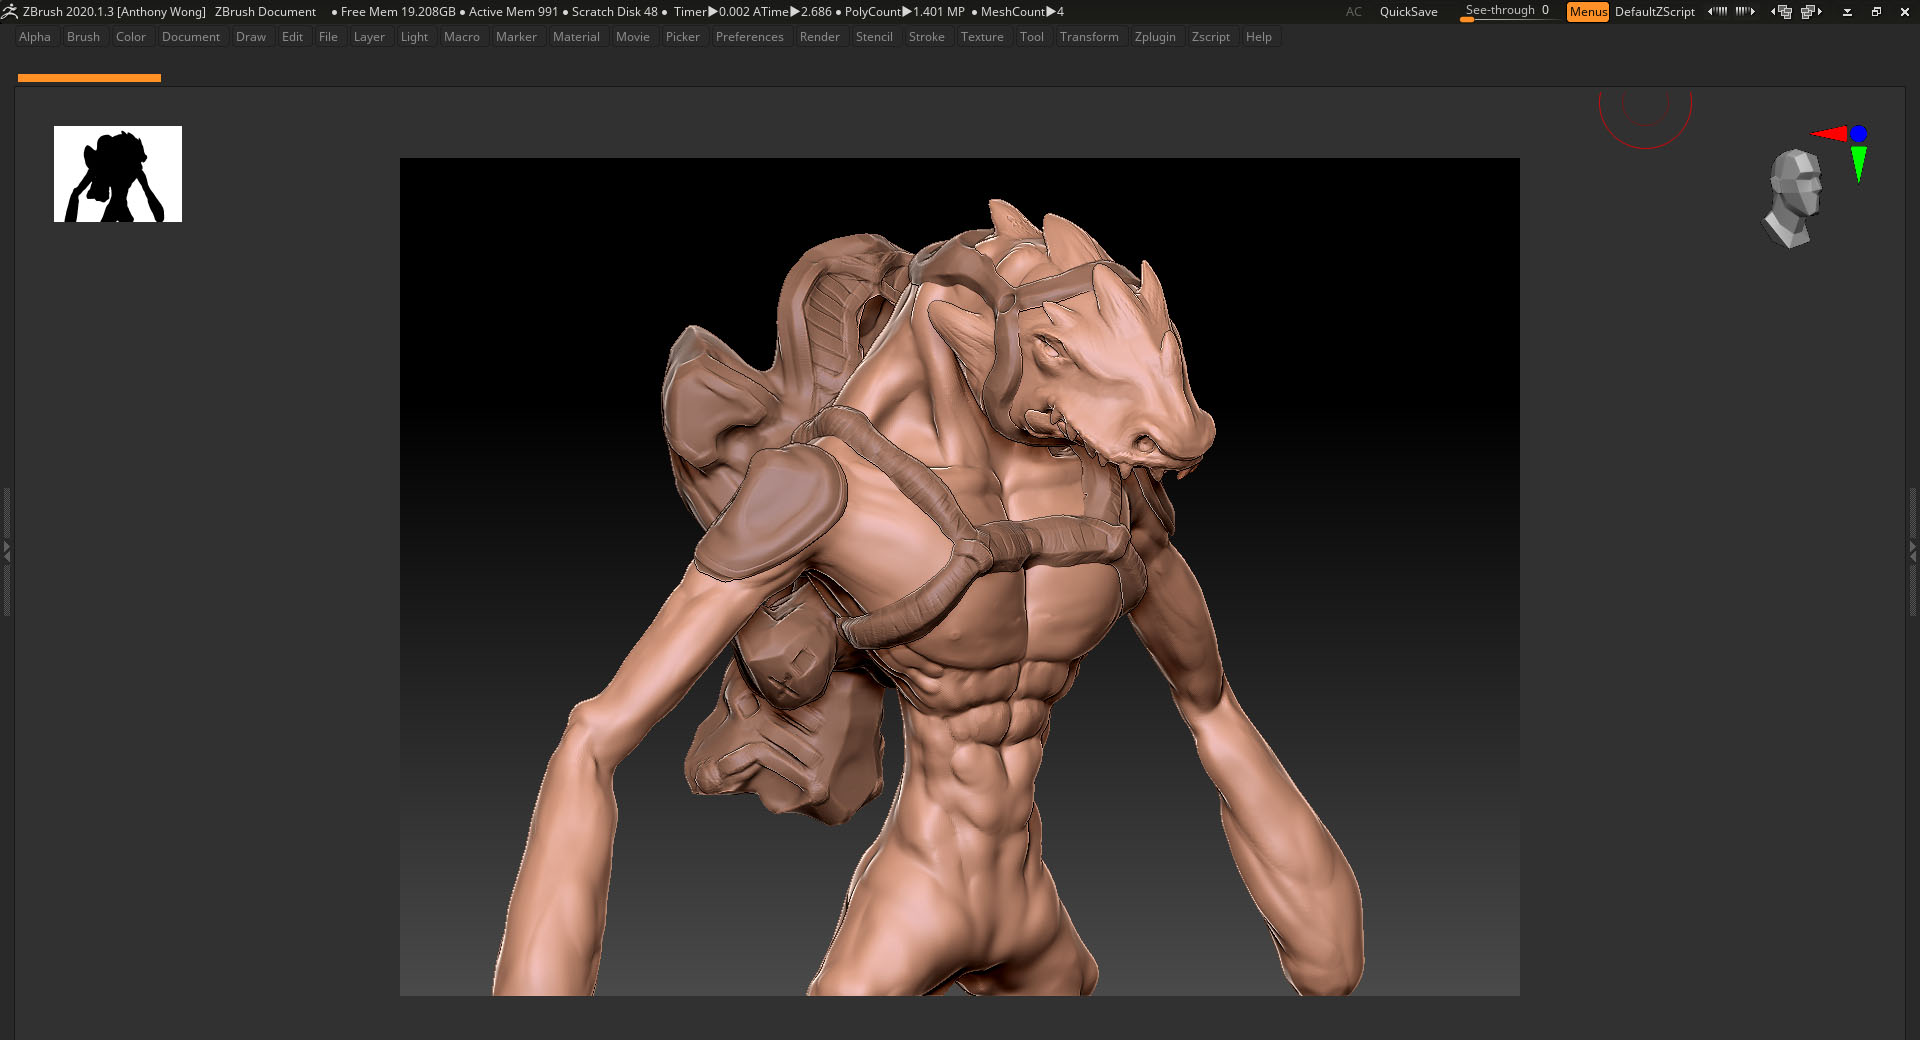Open the Brush menu

click(x=83, y=37)
